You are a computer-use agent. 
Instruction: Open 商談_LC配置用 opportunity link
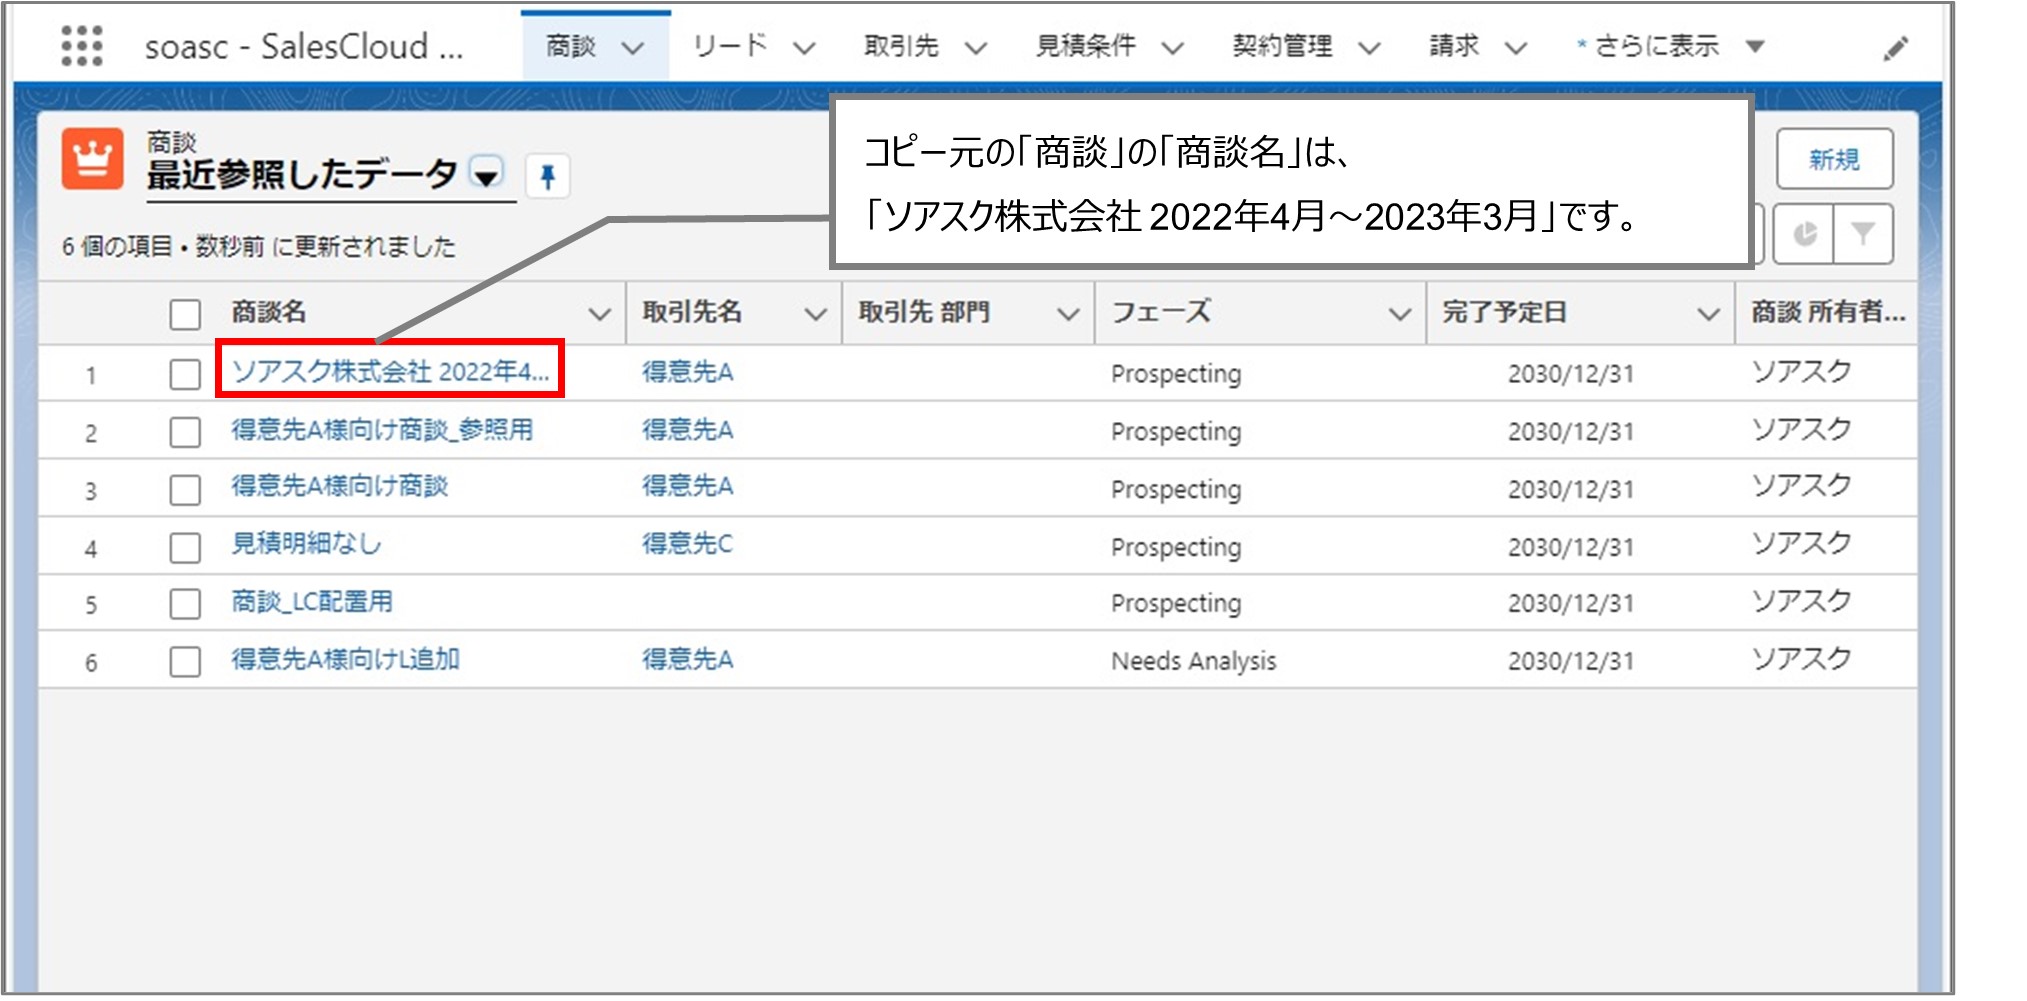(x=312, y=601)
